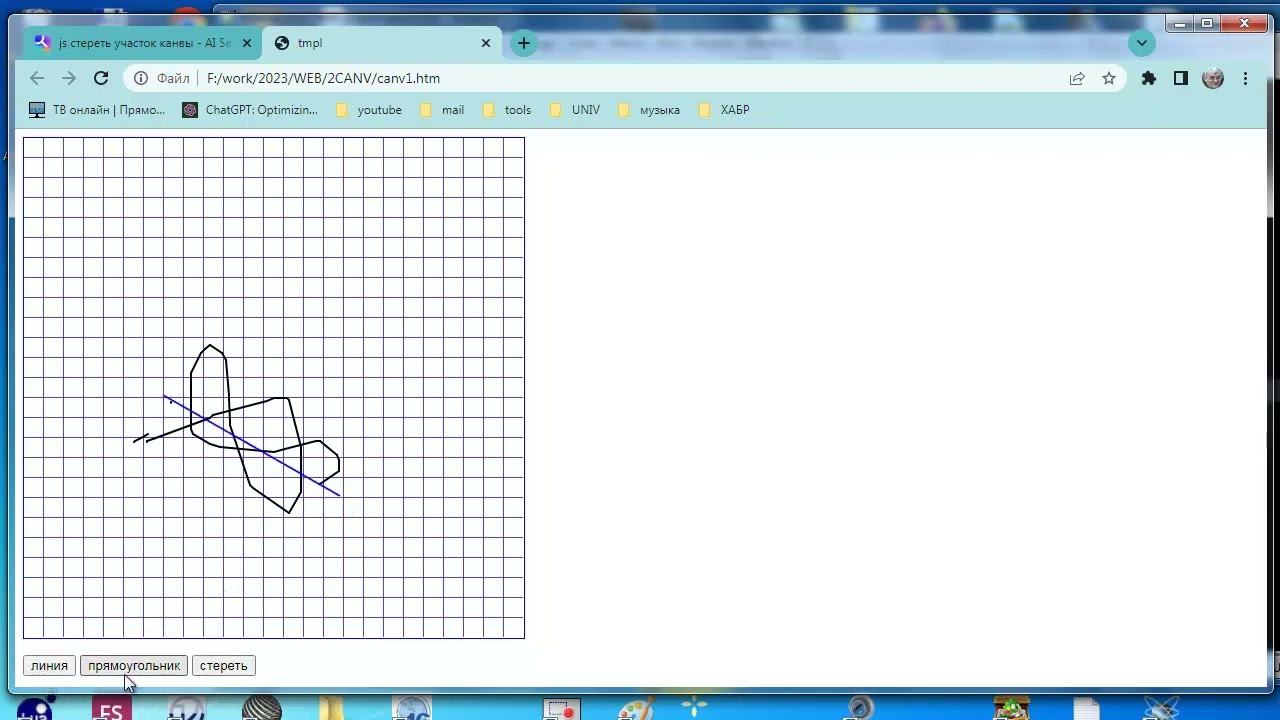Viewport: 1280px width, 720px height.
Task: Open the 'ТВ онлайн' bookmark
Action: point(97,110)
